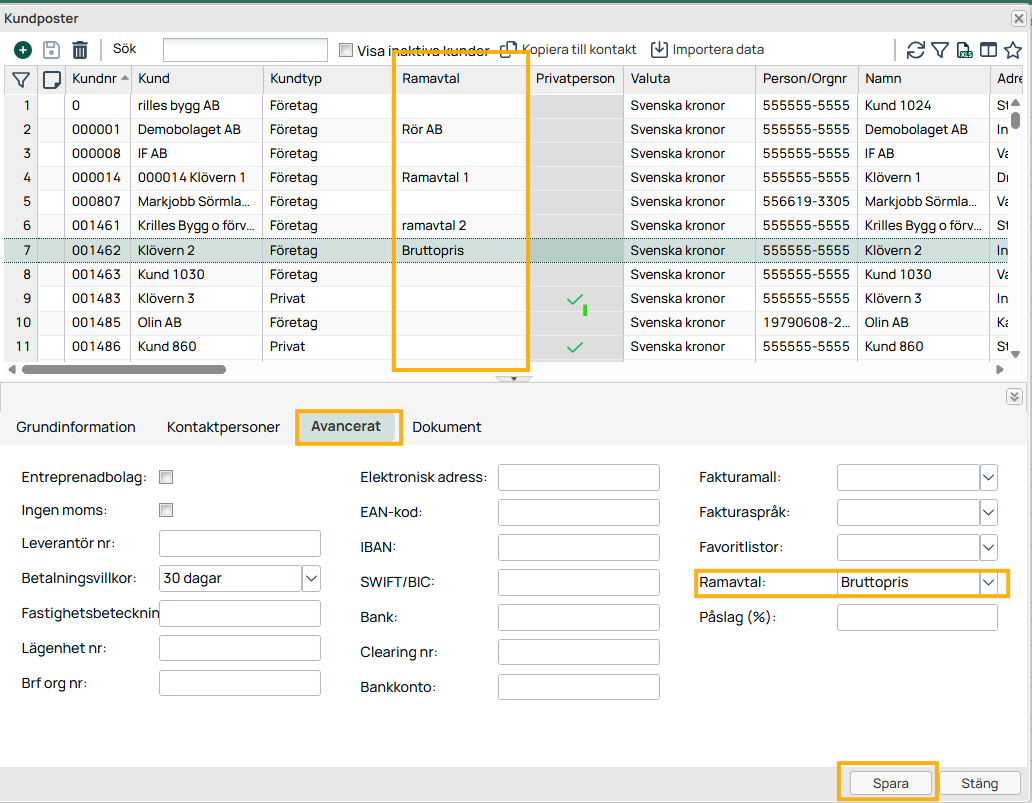Open the filter funnel in the top-right toolbar
The image size is (1032, 803).
(x=940, y=50)
